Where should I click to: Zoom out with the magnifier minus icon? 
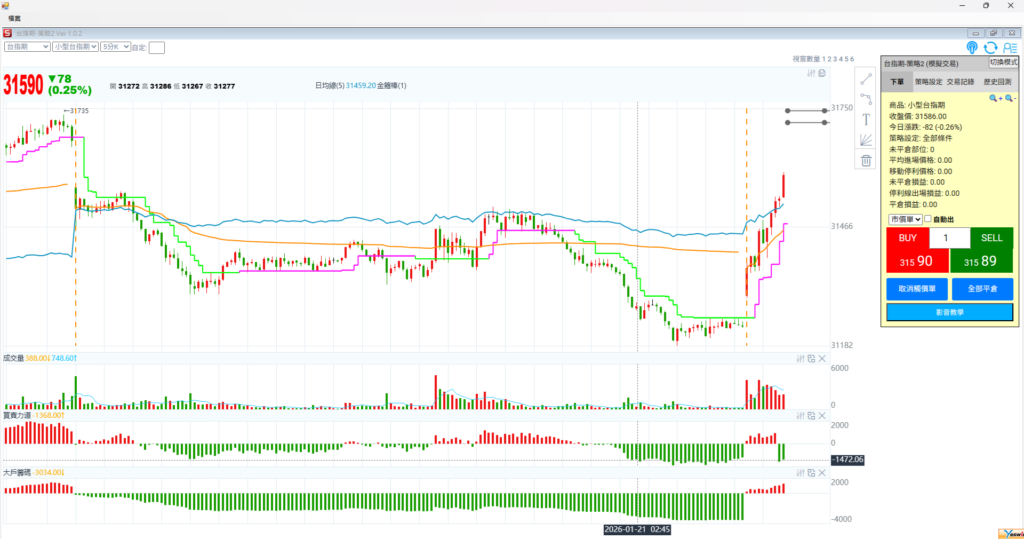[1010, 98]
